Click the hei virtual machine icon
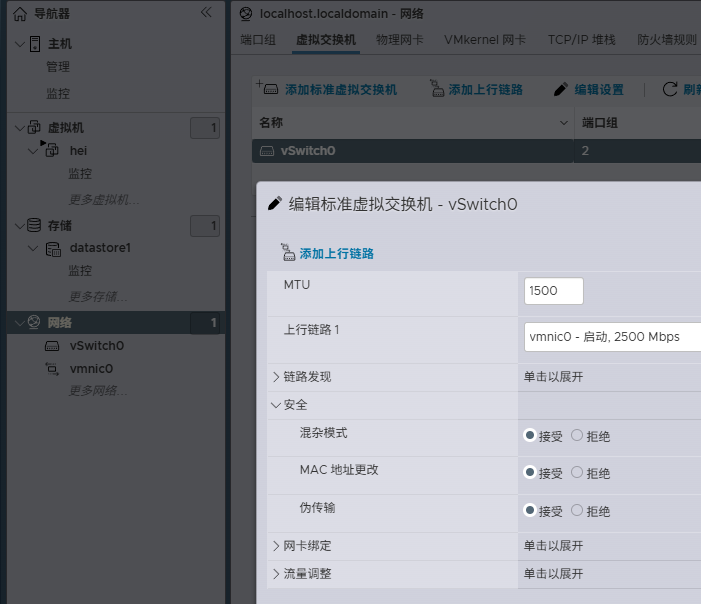Image resolution: width=701 pixels, height=604 pixels. [x=53, y=150]
